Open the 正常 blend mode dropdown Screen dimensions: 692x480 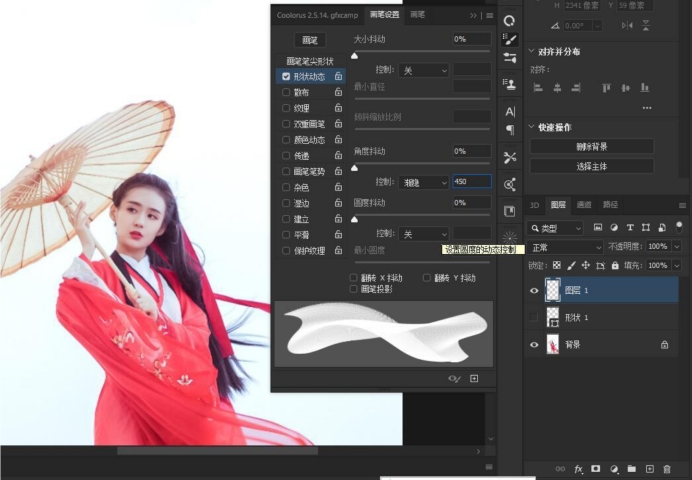click(x=565, y=248)
